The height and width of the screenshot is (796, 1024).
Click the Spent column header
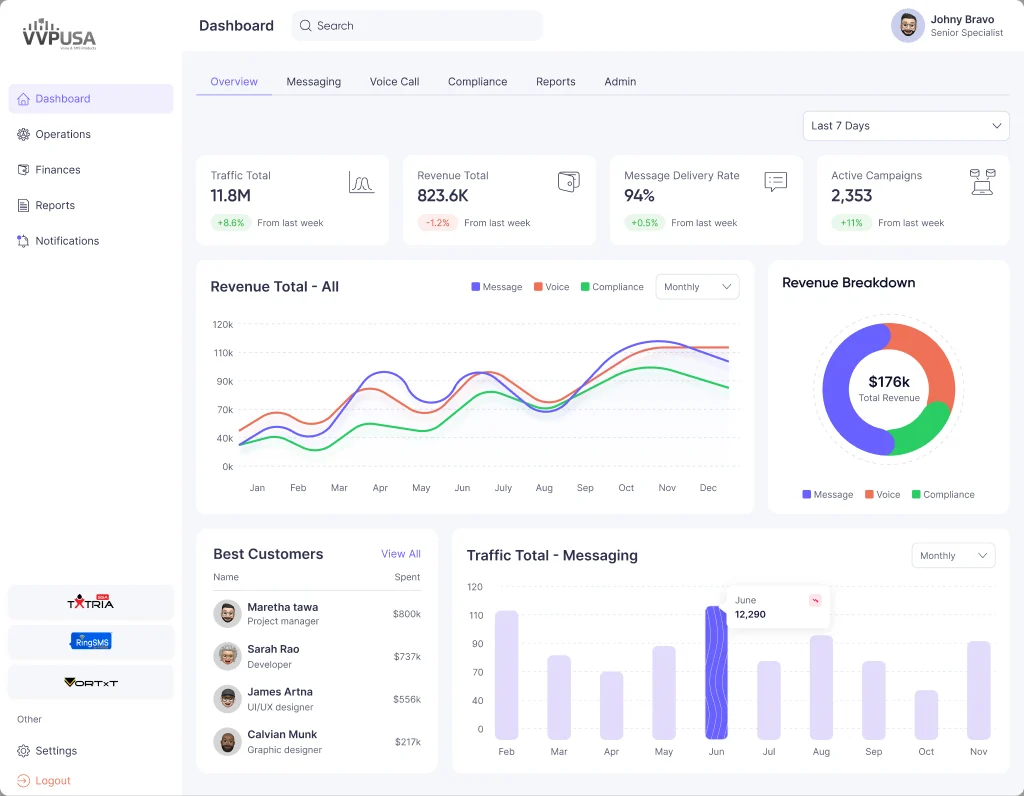(408, 577)
